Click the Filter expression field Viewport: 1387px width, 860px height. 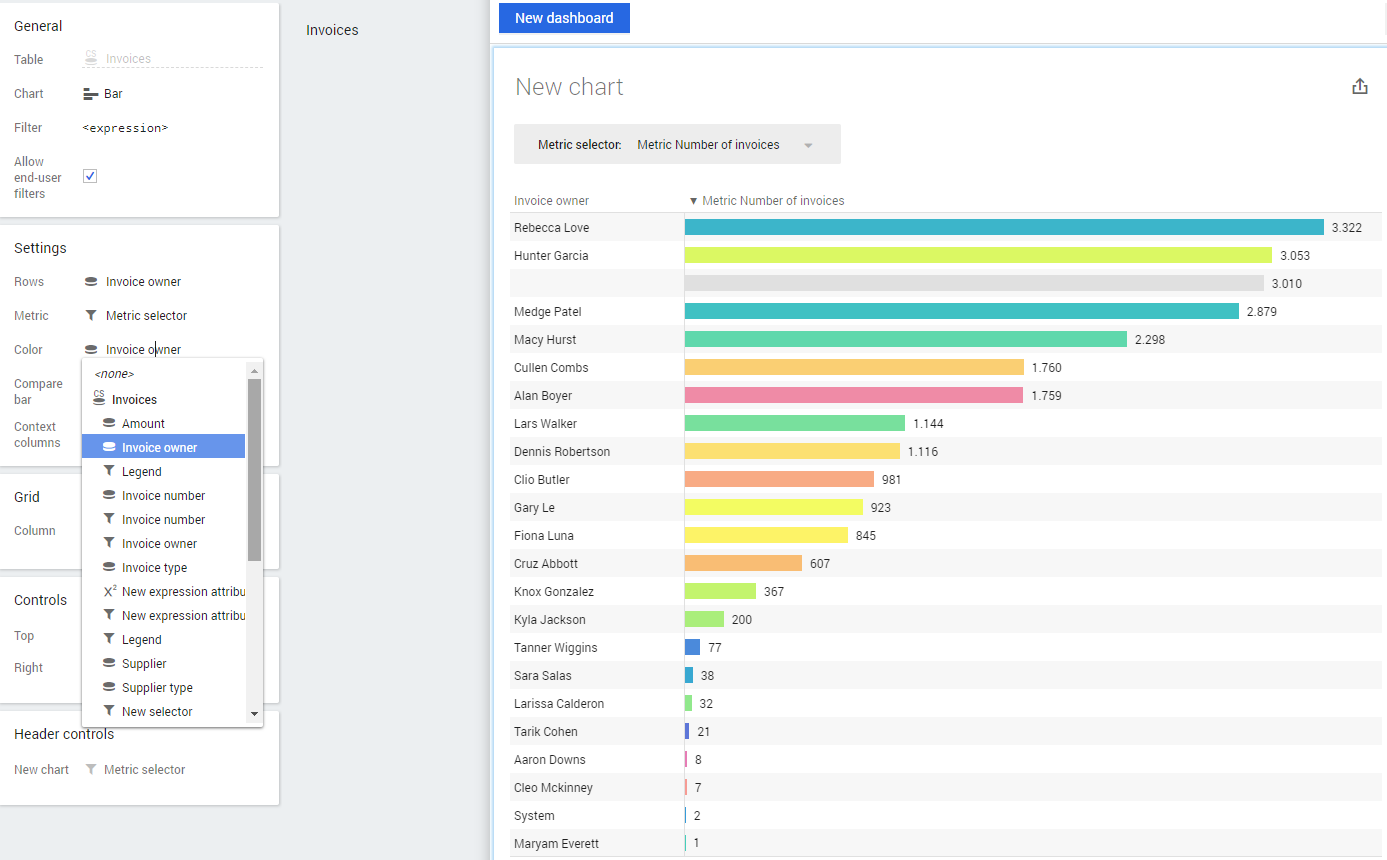(125, 128)
